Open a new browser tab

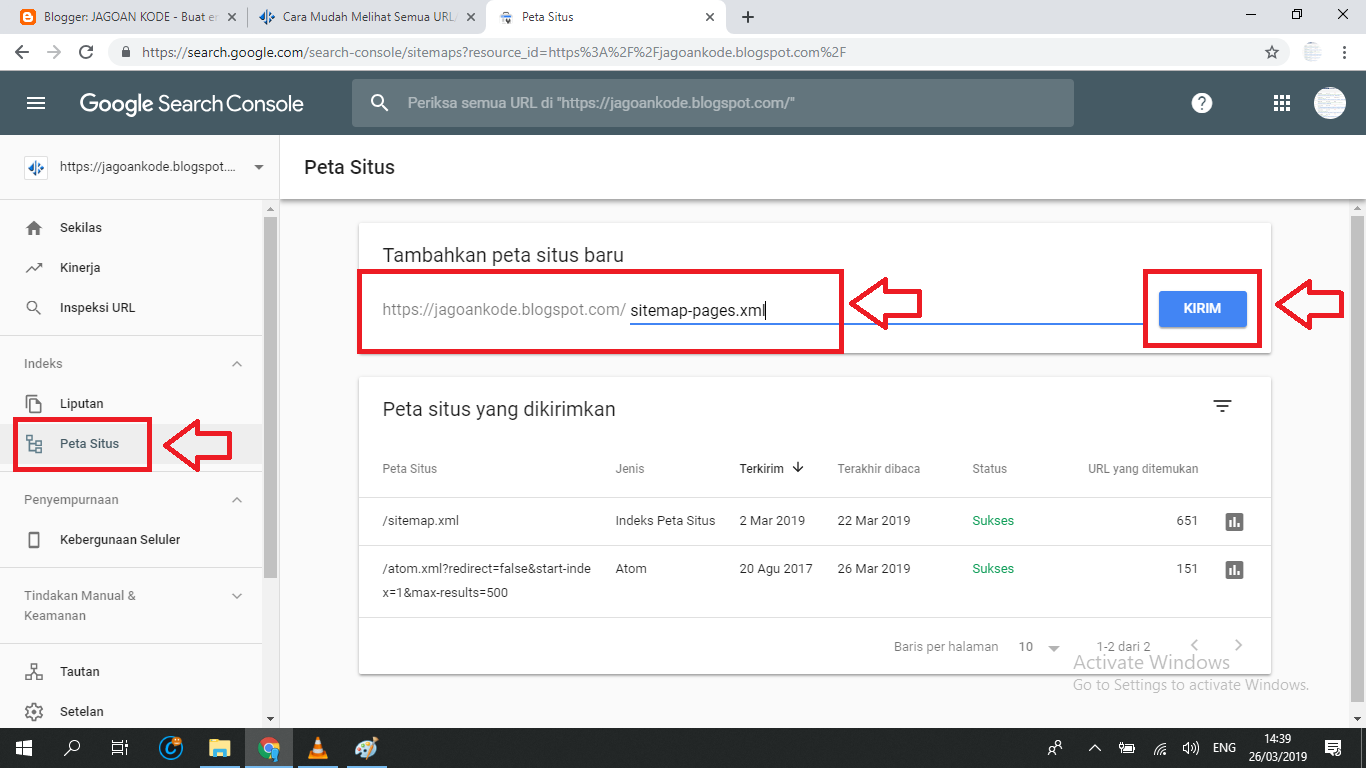pos(748,17)
